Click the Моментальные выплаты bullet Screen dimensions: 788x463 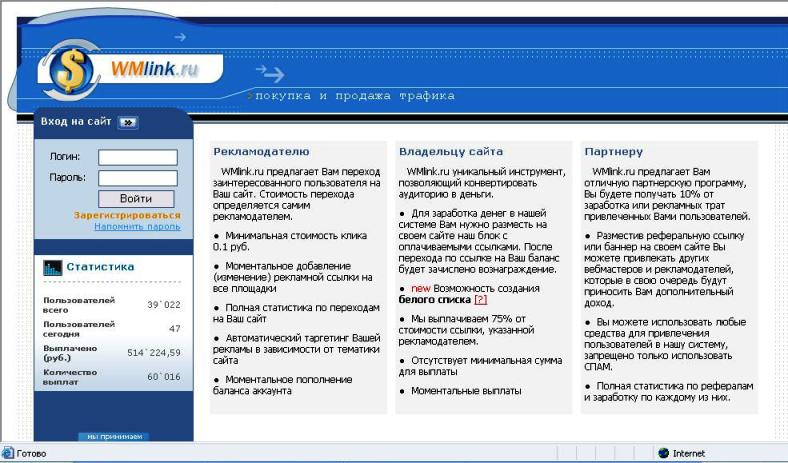coord(460,391)
